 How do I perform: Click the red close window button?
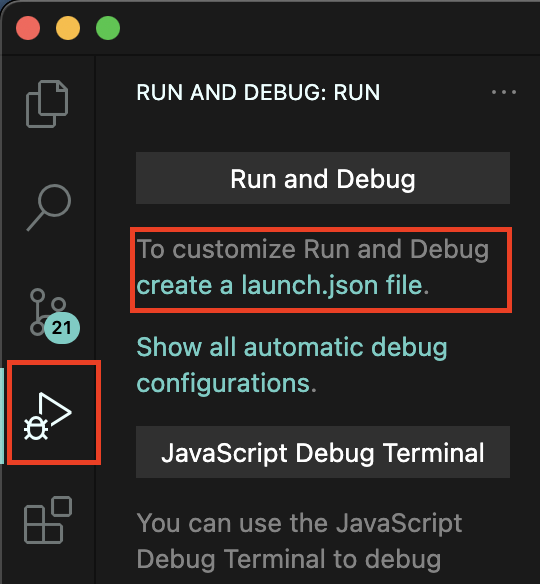28,28
